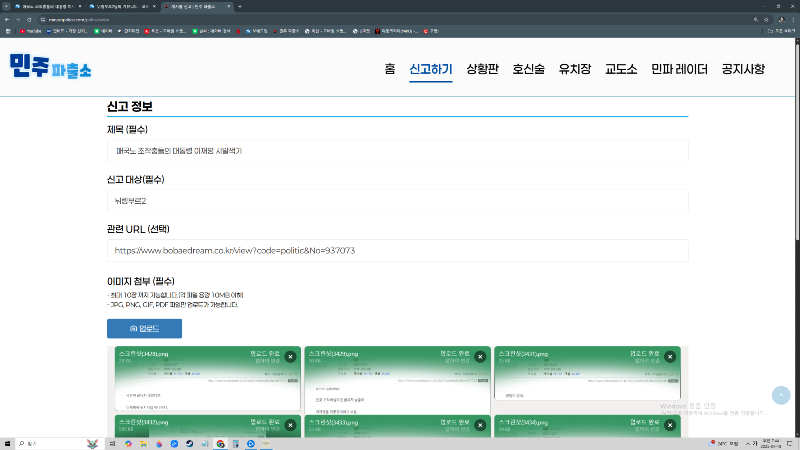Open the 홈 menu item
This screenshot has height=450, width=800.
click(x=389, y=69)
